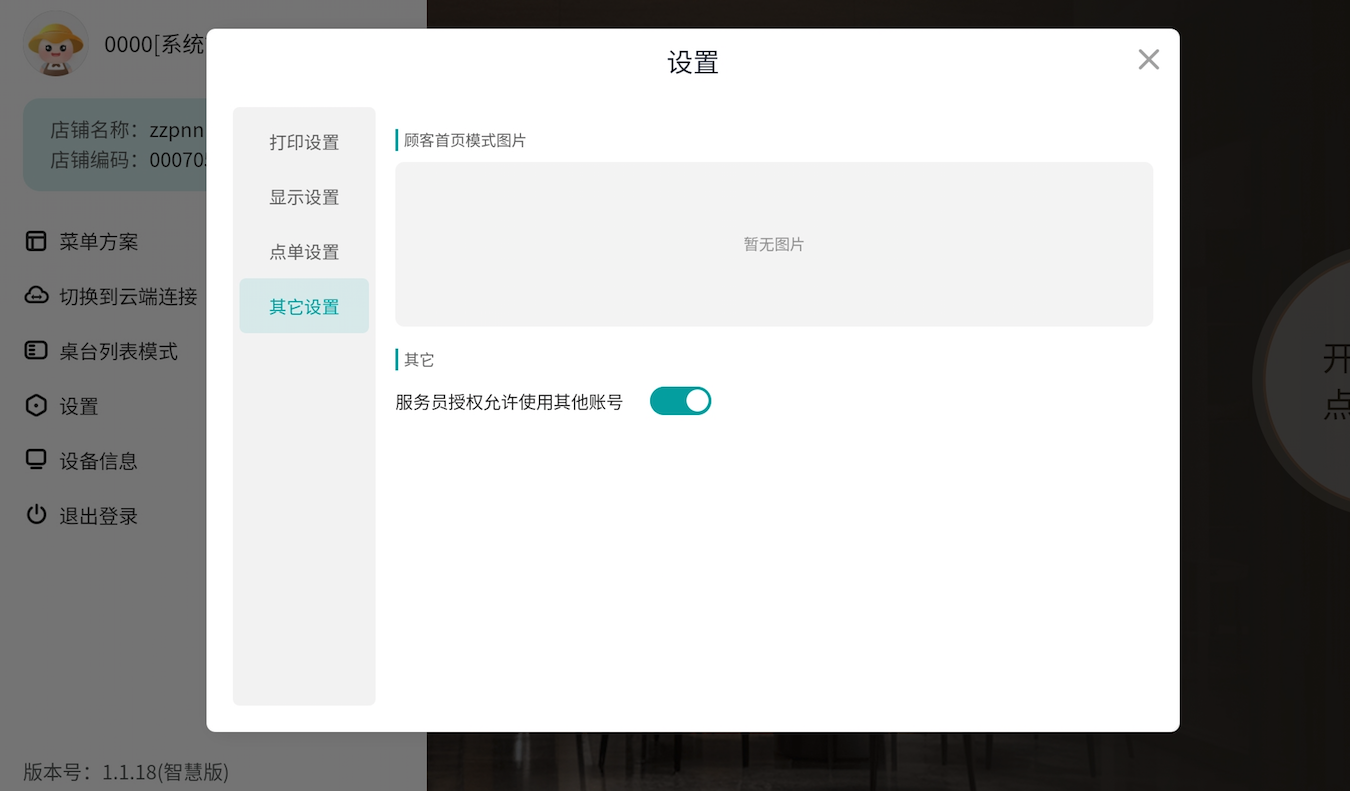Open 菜单方案 using its grid icon
1350x791 pixels.
[37, 241]
